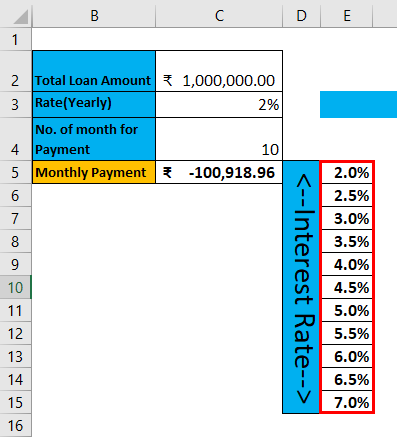Viewport: 397px width, 437px height.
Task: Click the 3.0% interest rate cell
Action: 347,218
